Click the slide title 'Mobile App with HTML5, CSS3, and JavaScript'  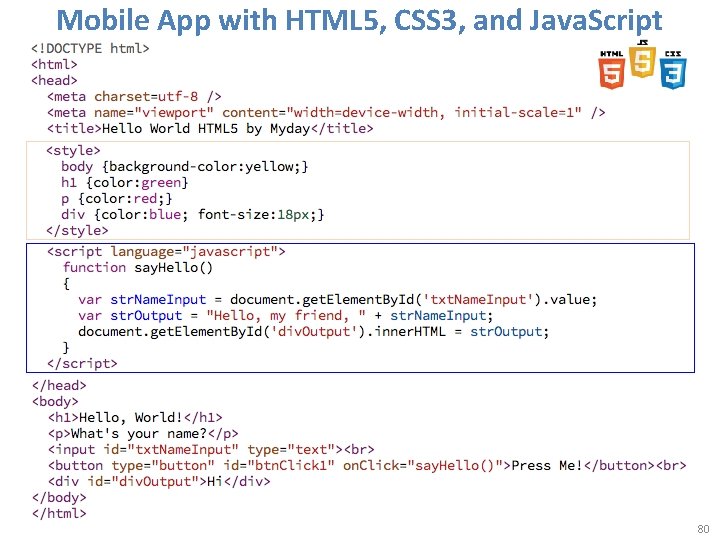point(359,20)
